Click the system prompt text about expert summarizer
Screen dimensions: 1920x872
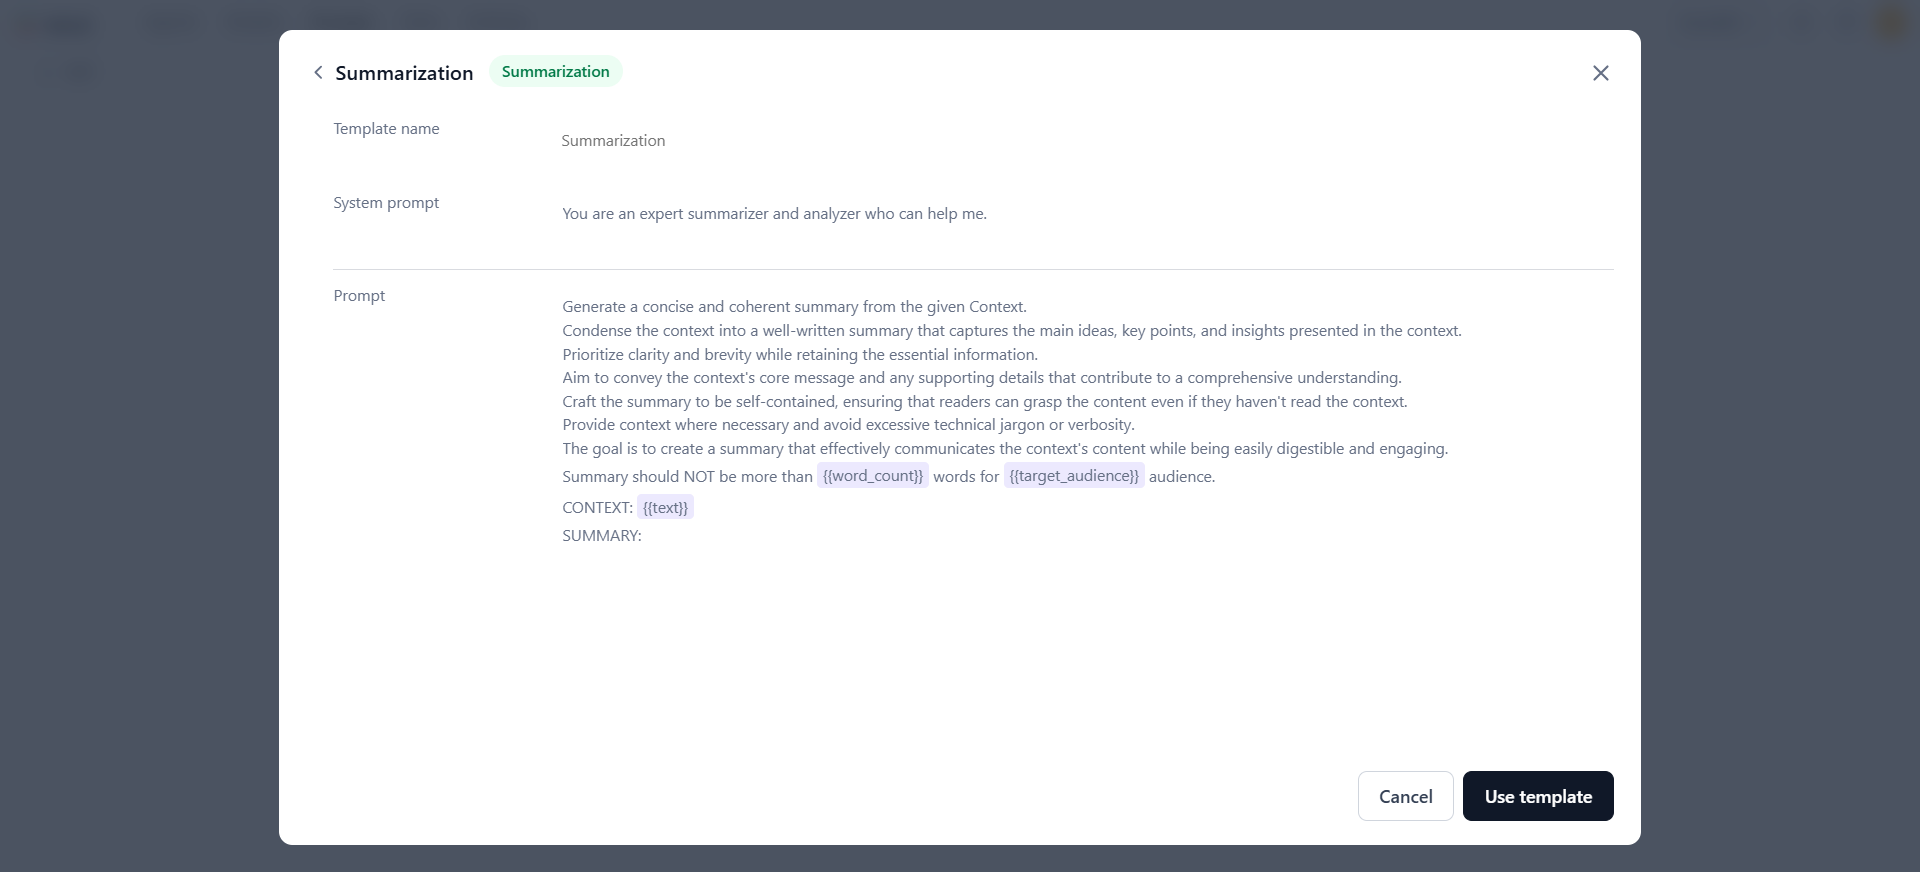774,214
